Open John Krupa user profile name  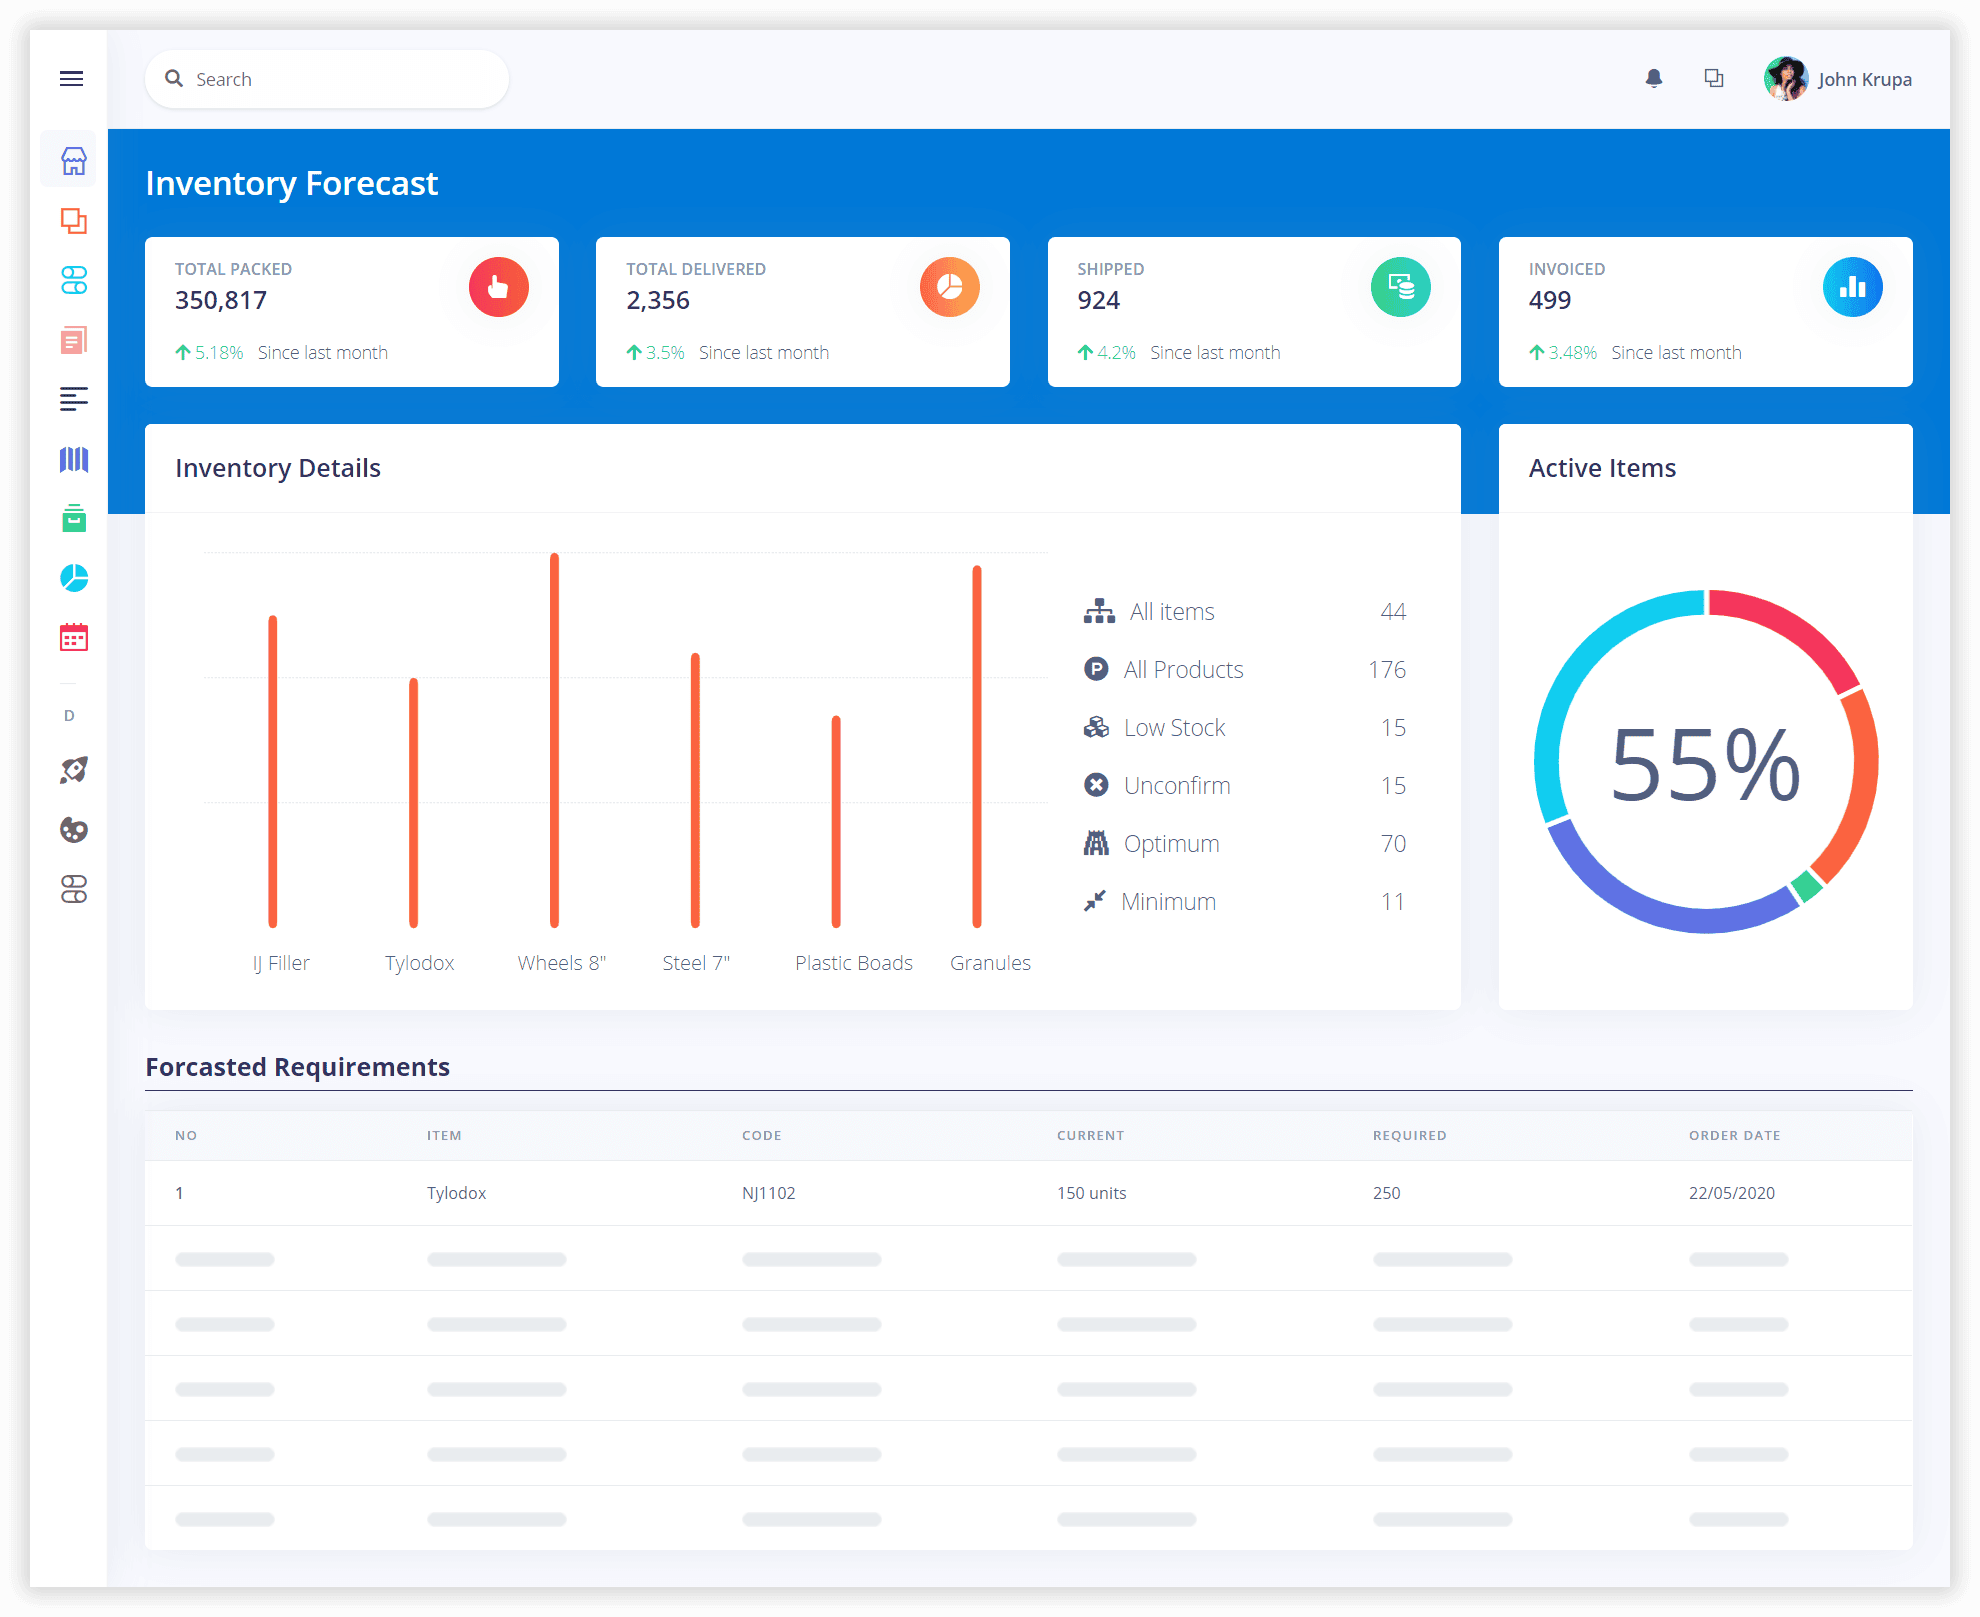[x=1864, y=79]
